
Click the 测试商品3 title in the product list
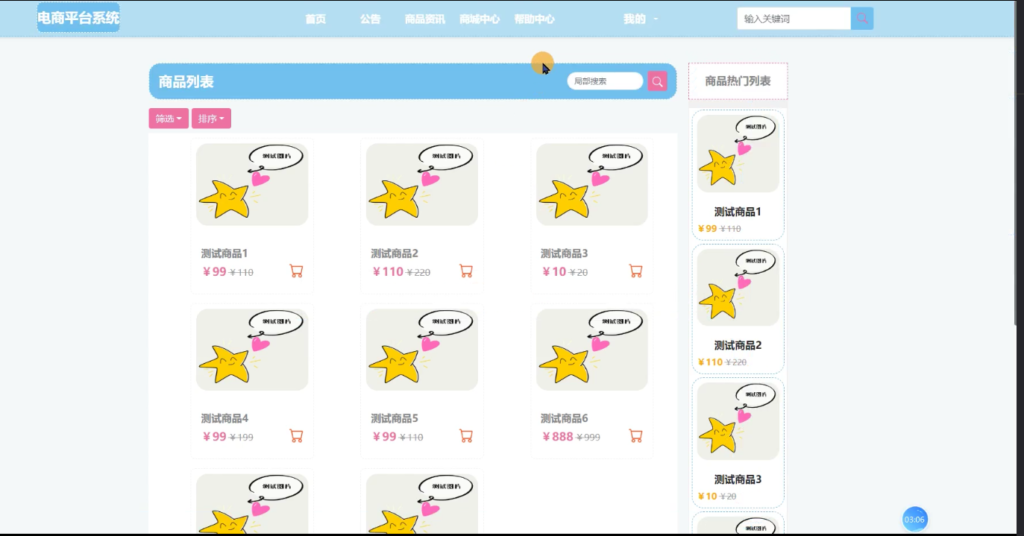[x=564, y=253]
